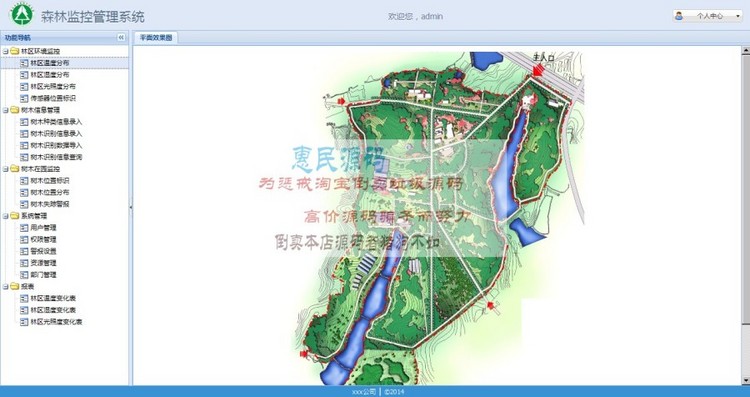
Task: Click the page icon beside 林区光照度分布
Action: coord(24,87)
